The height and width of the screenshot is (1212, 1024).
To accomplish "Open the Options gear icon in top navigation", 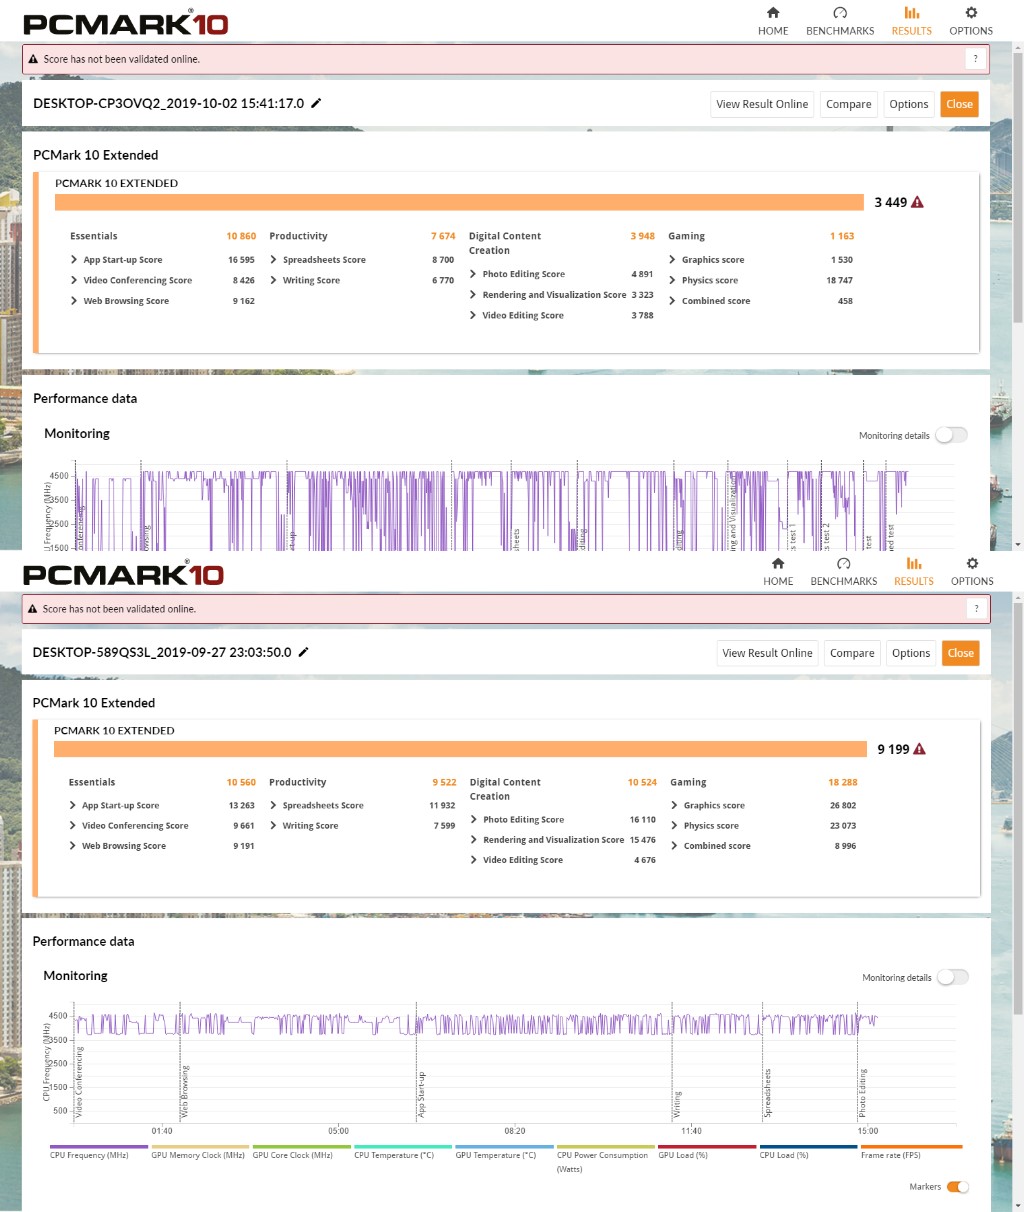I will pyautogui.click(x=971, y=13).
